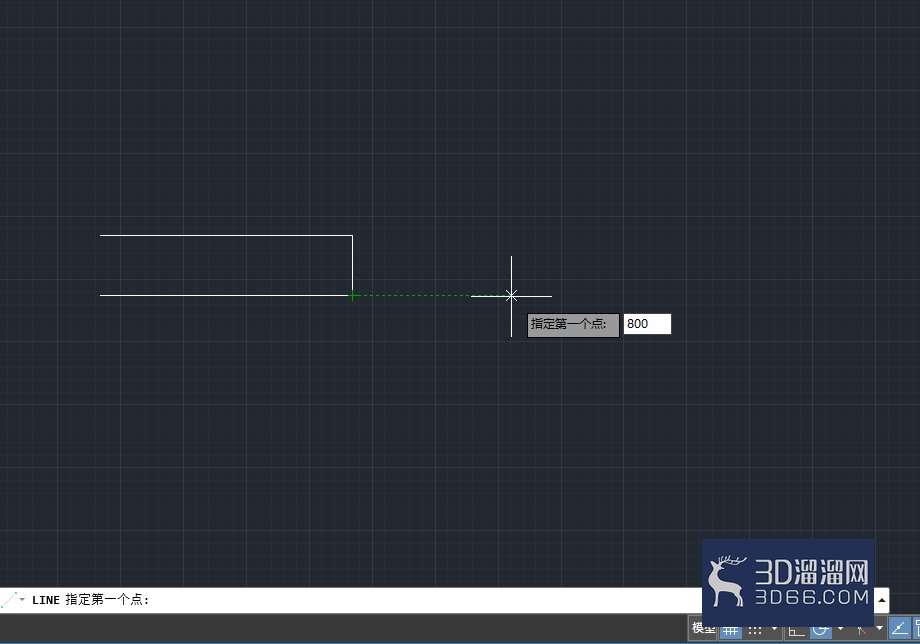Toggle polar tracking in the status bar

(x=821, y=631)
